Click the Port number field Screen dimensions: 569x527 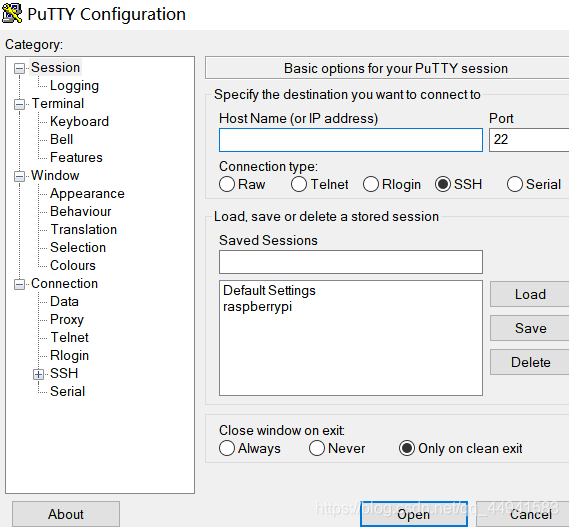tap(529, 140)
